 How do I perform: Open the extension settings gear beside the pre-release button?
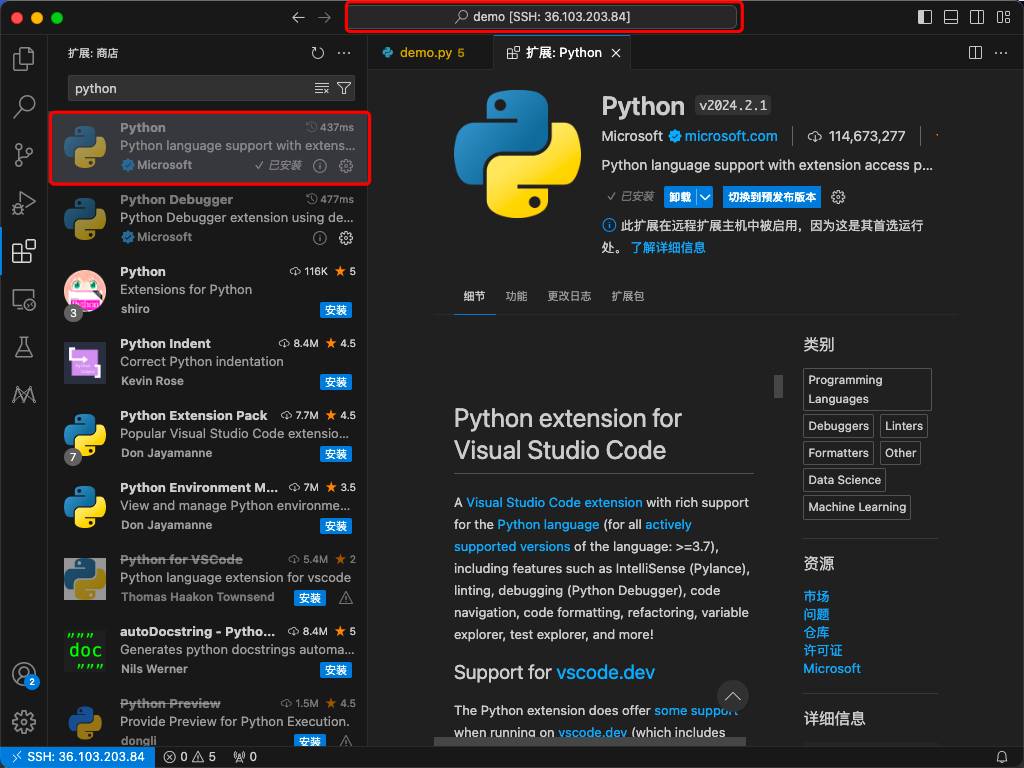pos(838,197)
